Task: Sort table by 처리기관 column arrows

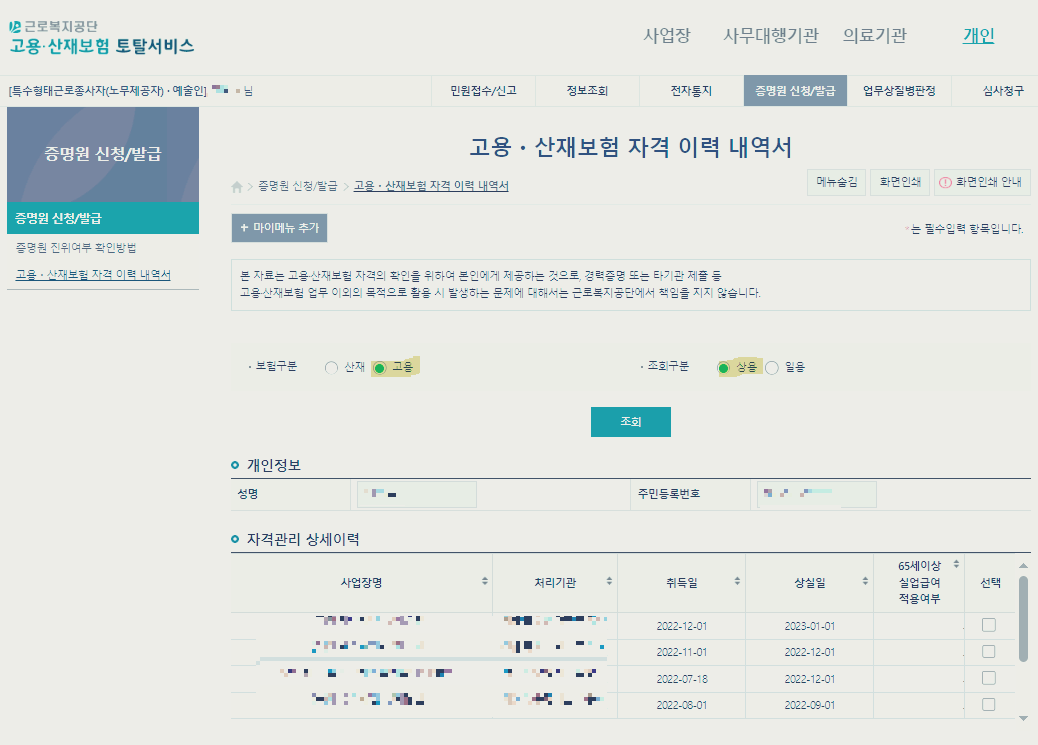Action: pyautogui.click(x=609, y=581)
